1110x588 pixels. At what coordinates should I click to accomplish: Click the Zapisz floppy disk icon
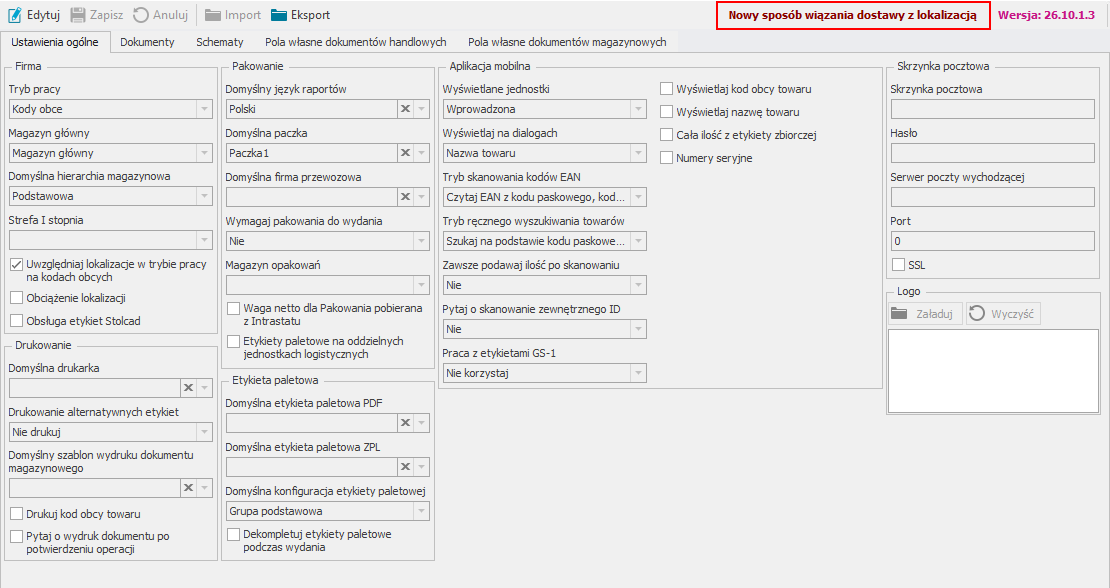[78, 15]
